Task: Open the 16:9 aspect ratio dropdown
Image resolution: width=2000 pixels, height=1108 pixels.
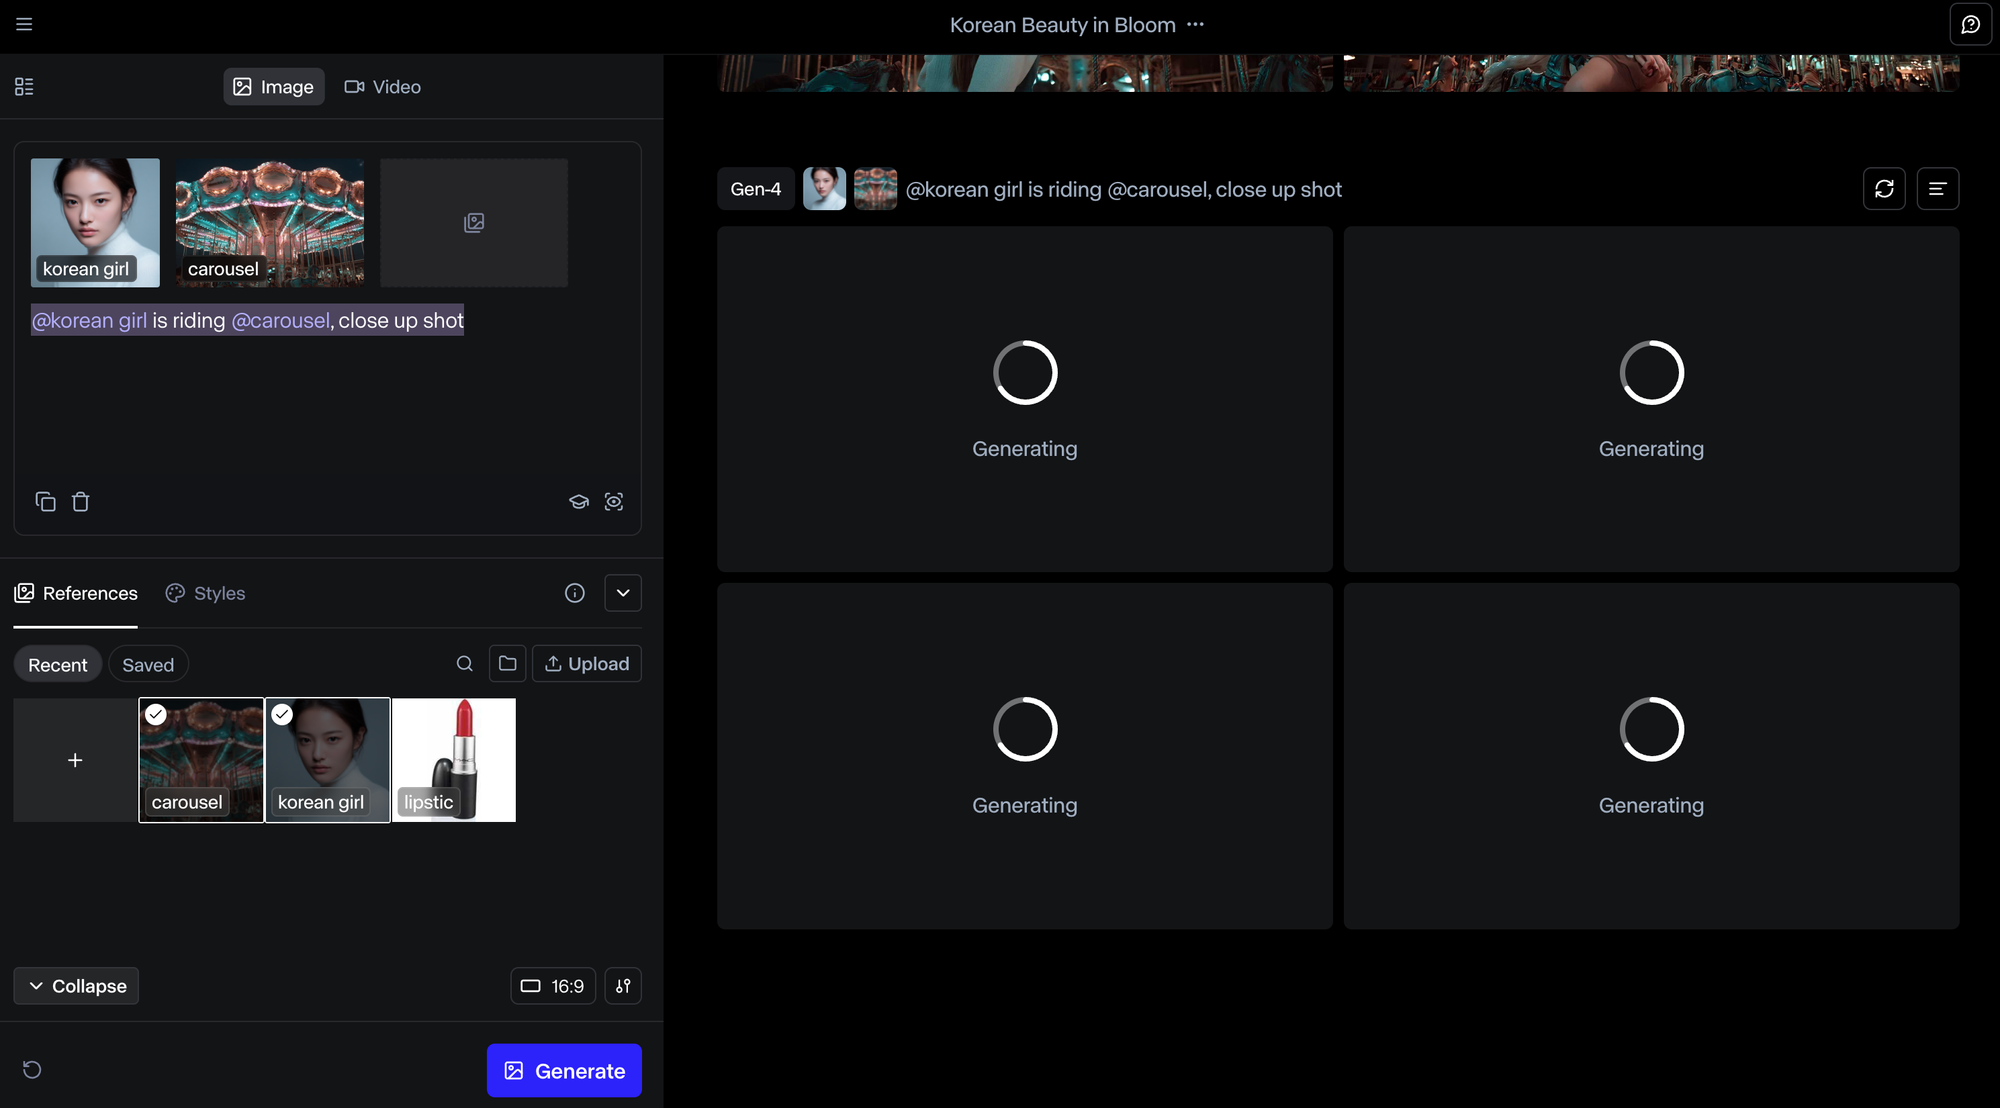Action: tap(553, 986)
